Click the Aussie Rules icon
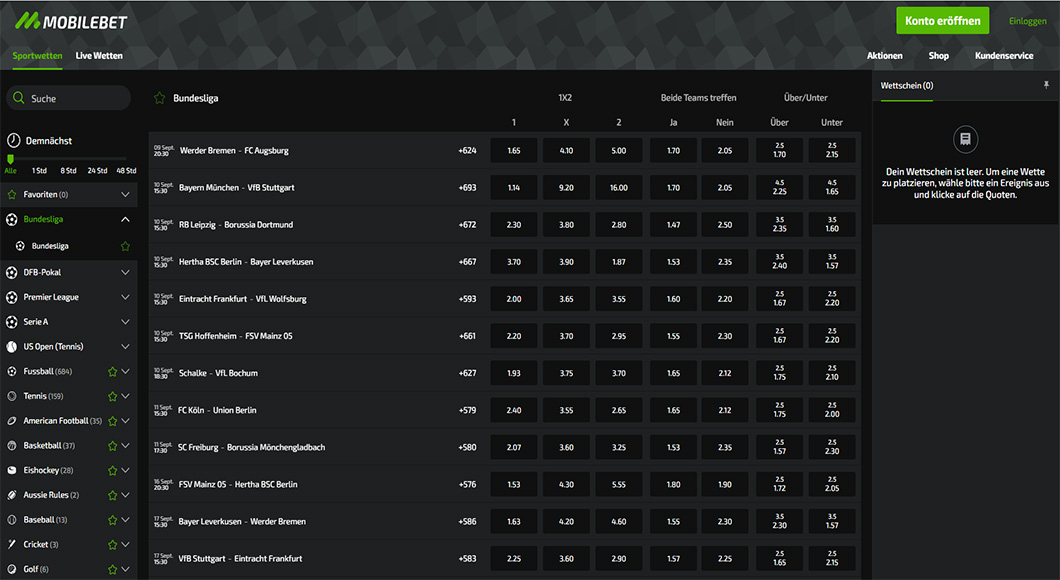1060x580 pixels. tap(11, 495)
